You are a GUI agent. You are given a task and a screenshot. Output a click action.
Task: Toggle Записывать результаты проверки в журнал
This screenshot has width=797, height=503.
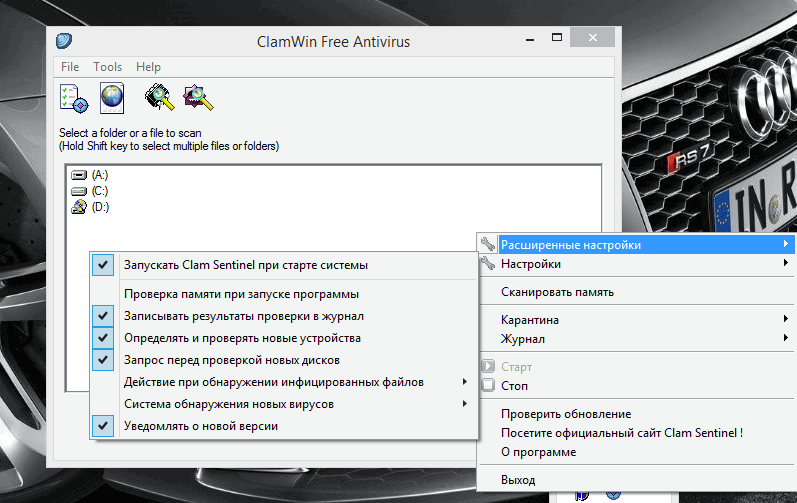pyautogui.click(x=284, y=316)
